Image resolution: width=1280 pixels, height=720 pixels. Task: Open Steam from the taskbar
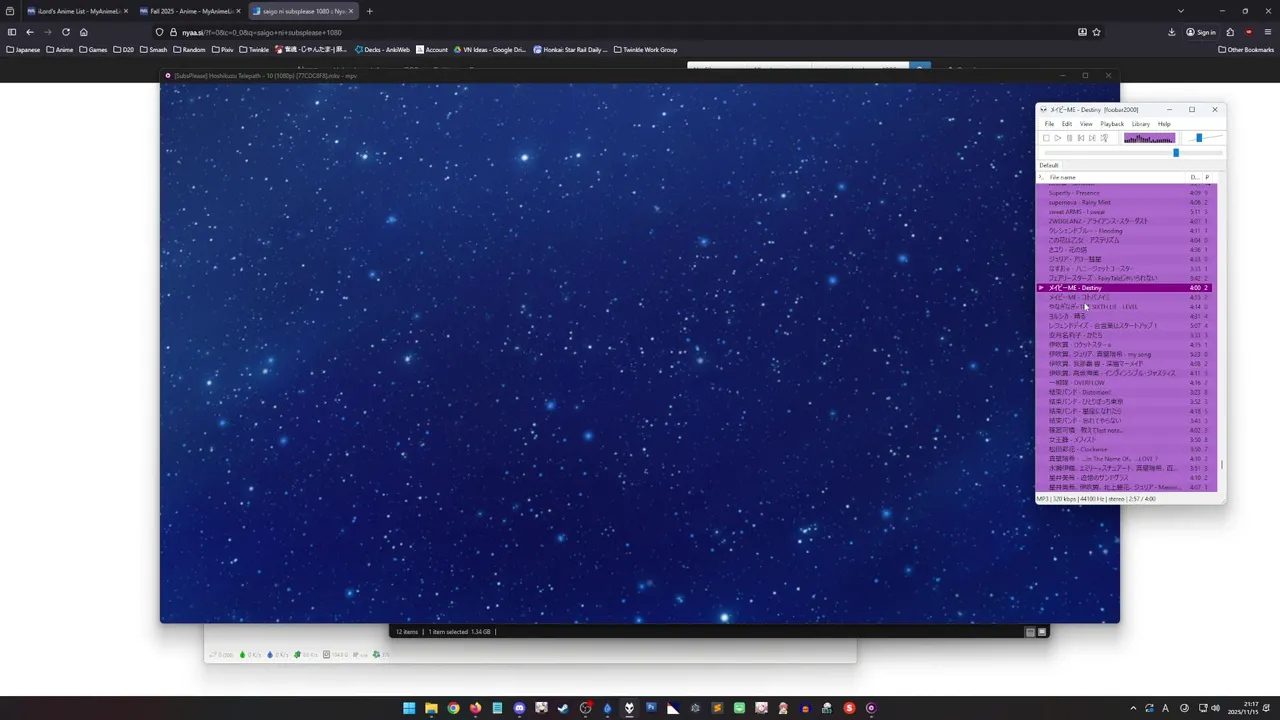click(x=563, y=708)
